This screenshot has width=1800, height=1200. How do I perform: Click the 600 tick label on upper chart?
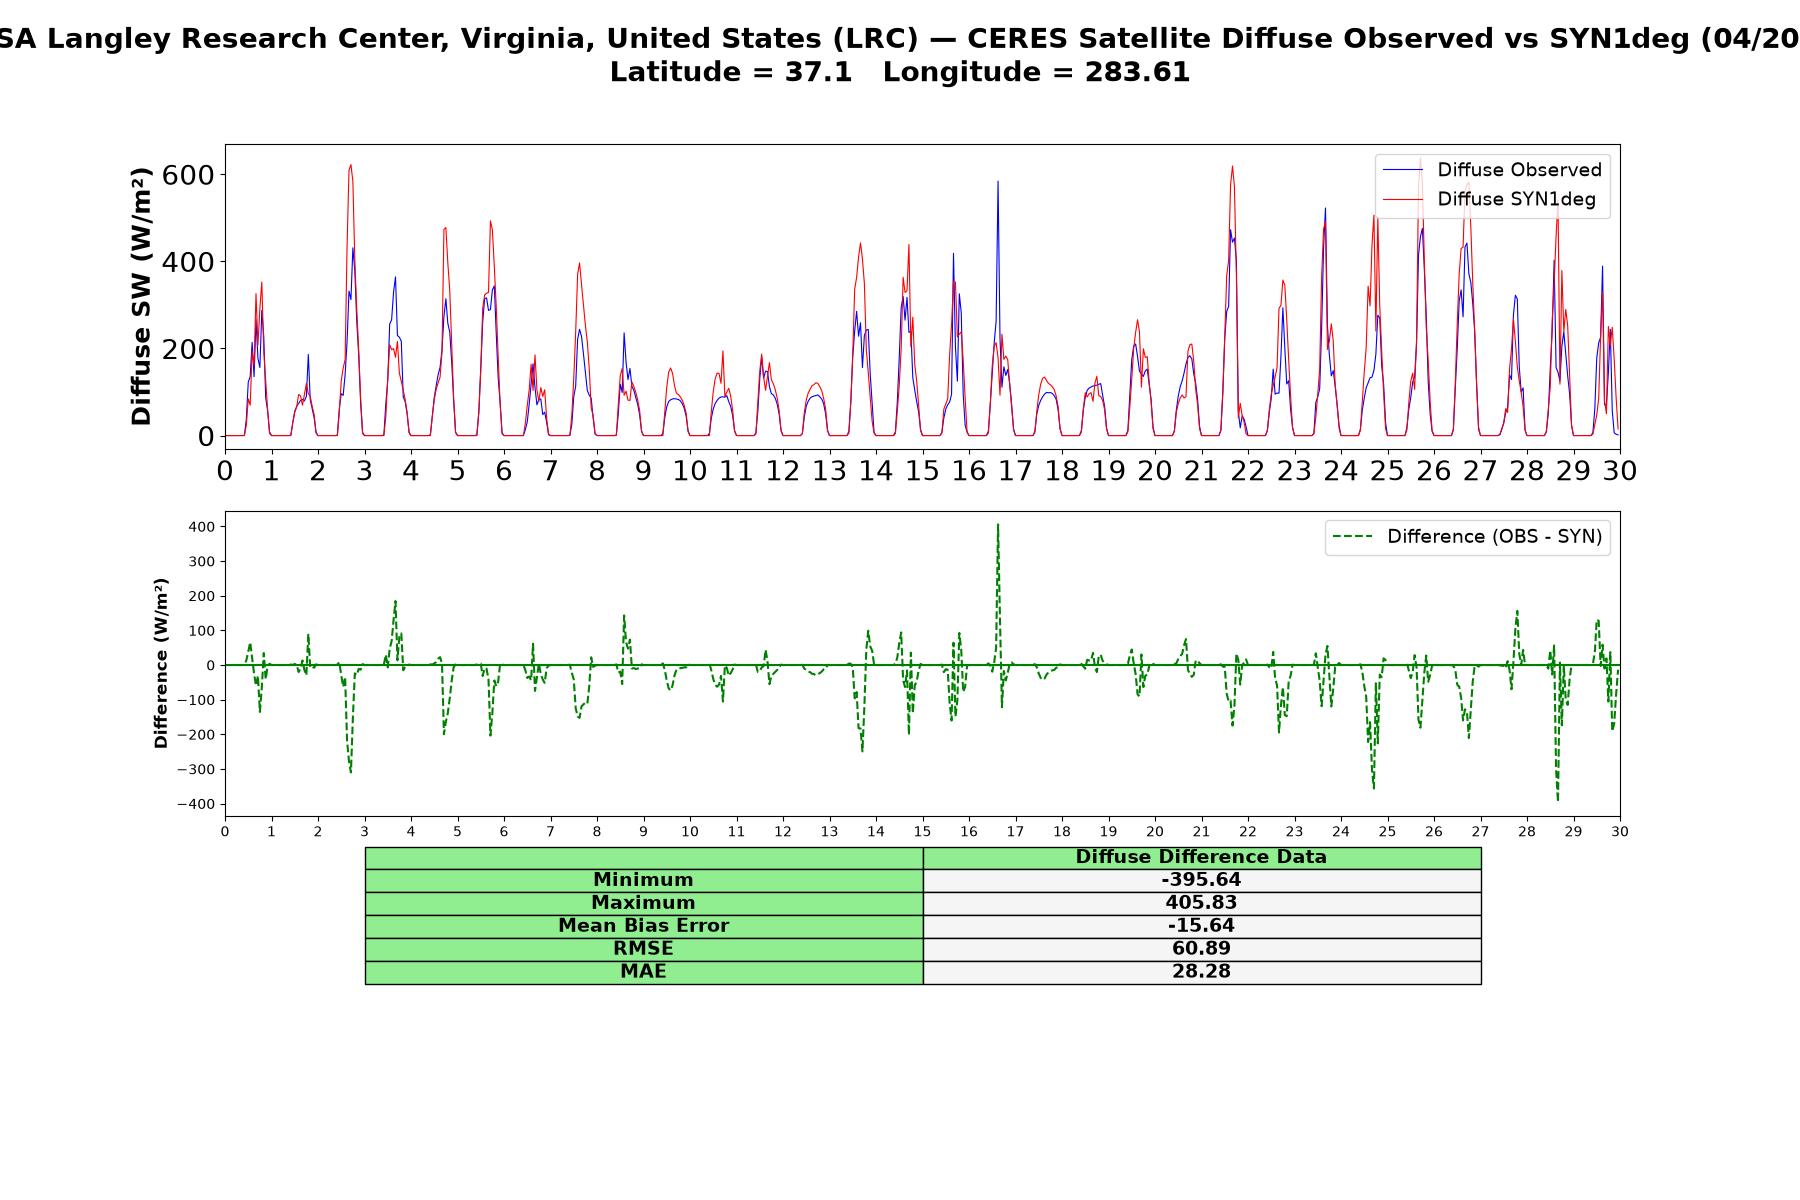188,175
